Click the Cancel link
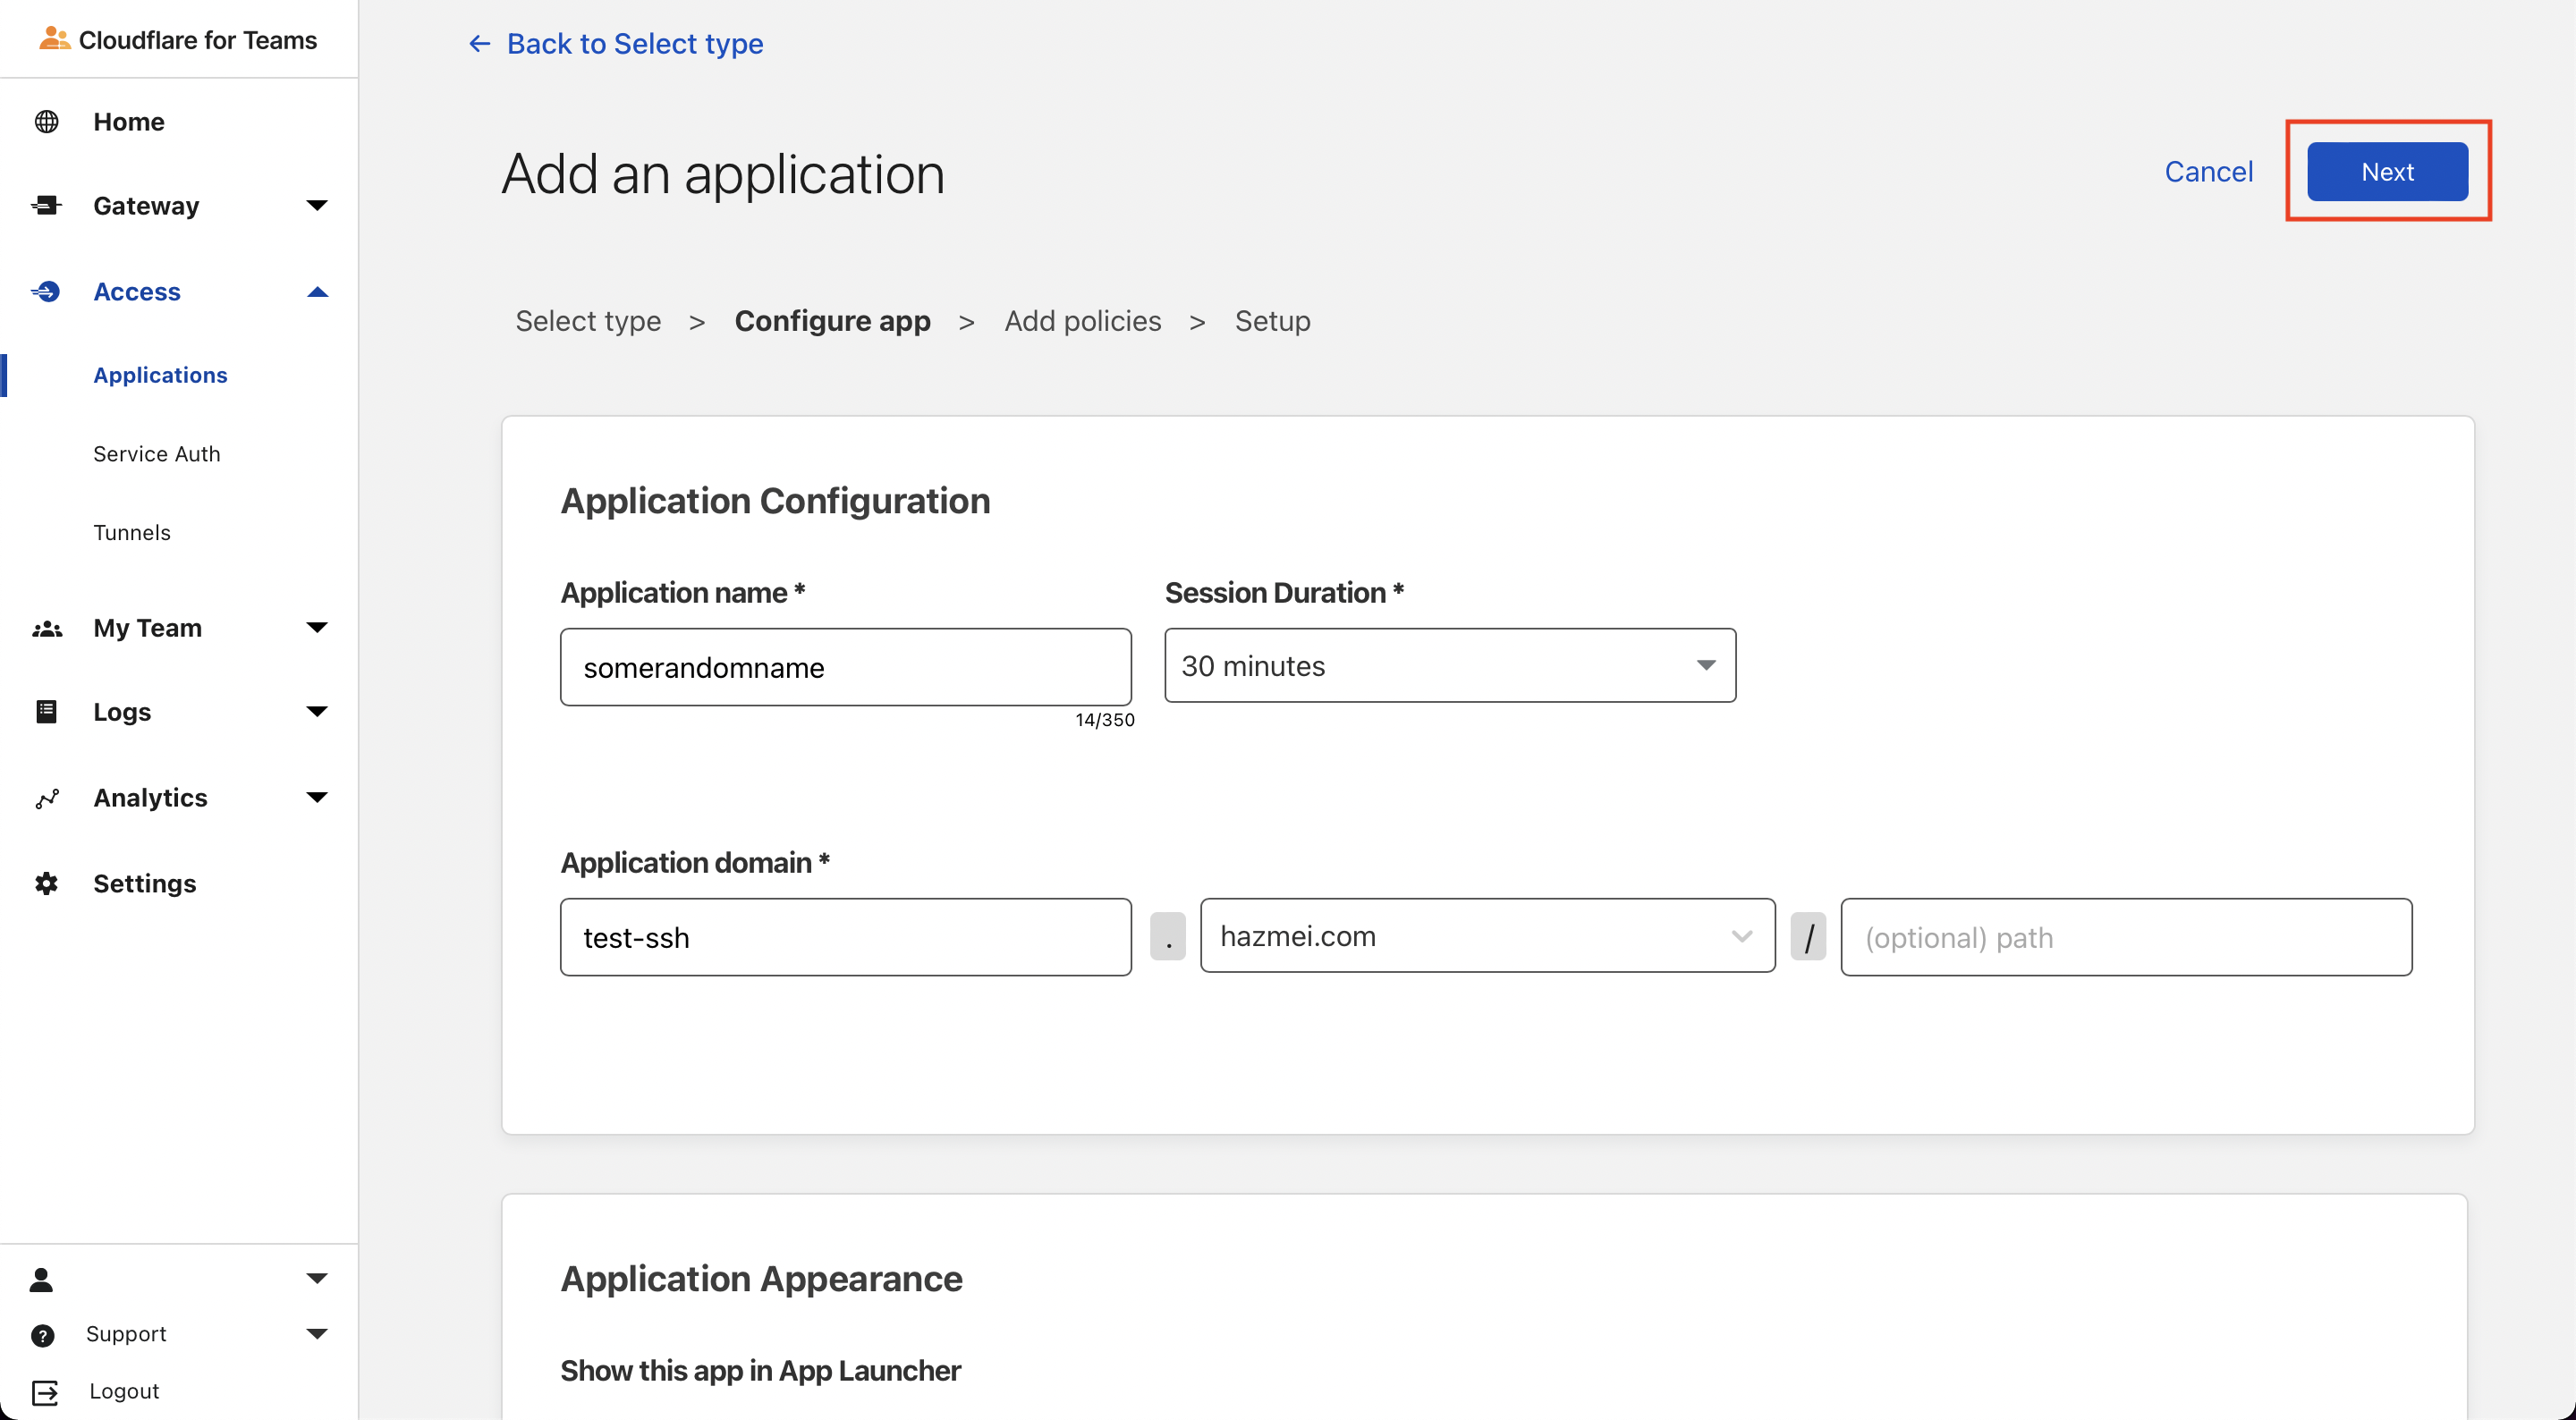The image size is (2576, 1420). point(2208,171)
